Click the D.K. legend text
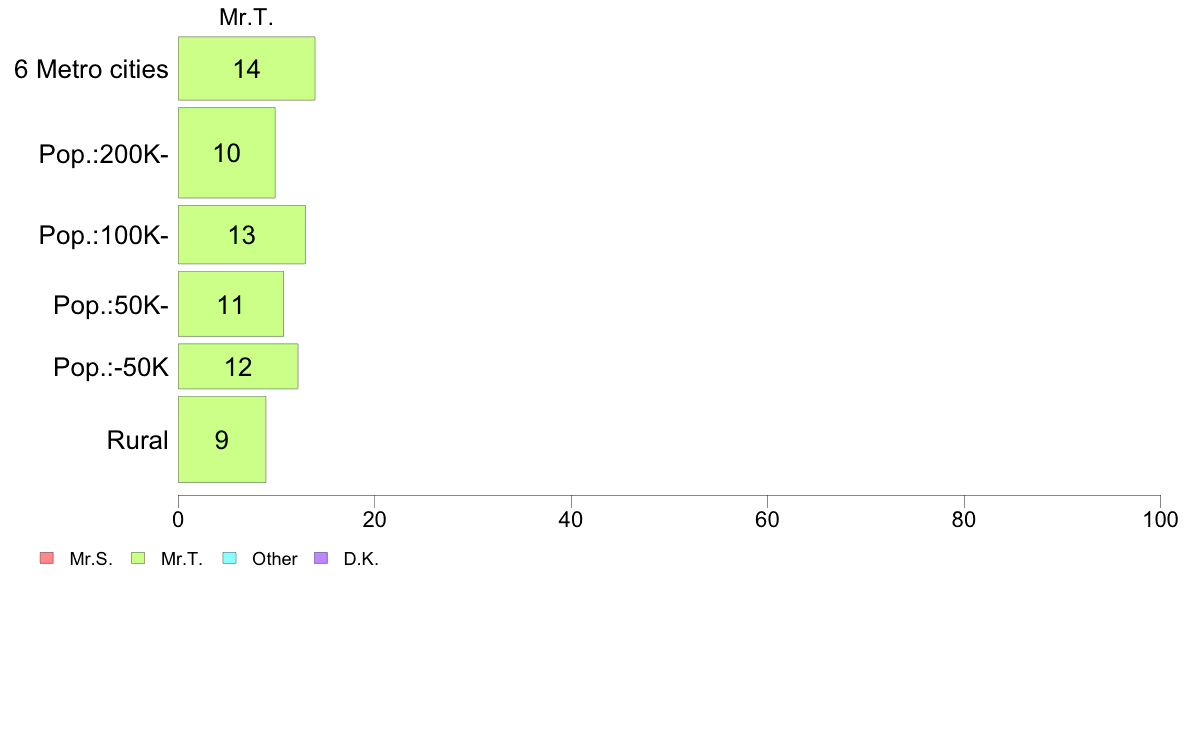 pyautogui.click(x=361, y=559)
